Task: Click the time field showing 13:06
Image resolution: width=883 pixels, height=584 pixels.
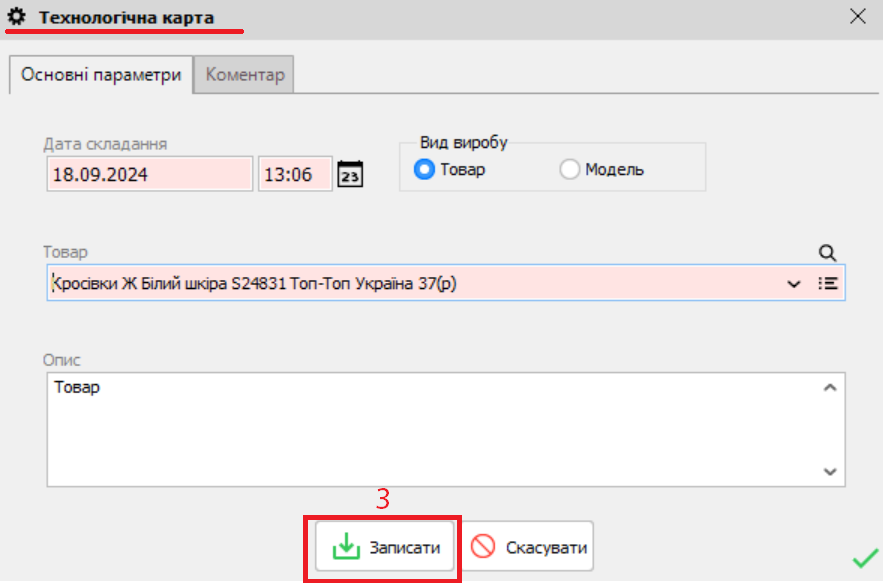Action: click(294, 174)
